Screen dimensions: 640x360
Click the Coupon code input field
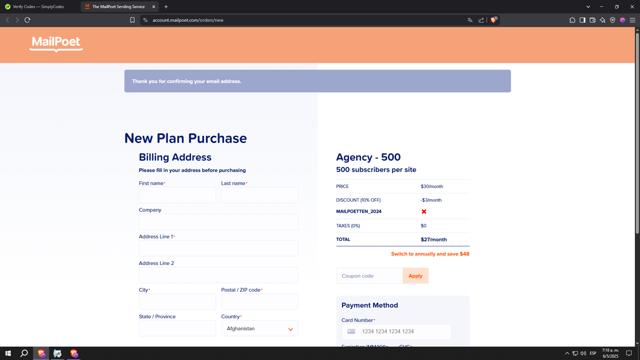369,276
